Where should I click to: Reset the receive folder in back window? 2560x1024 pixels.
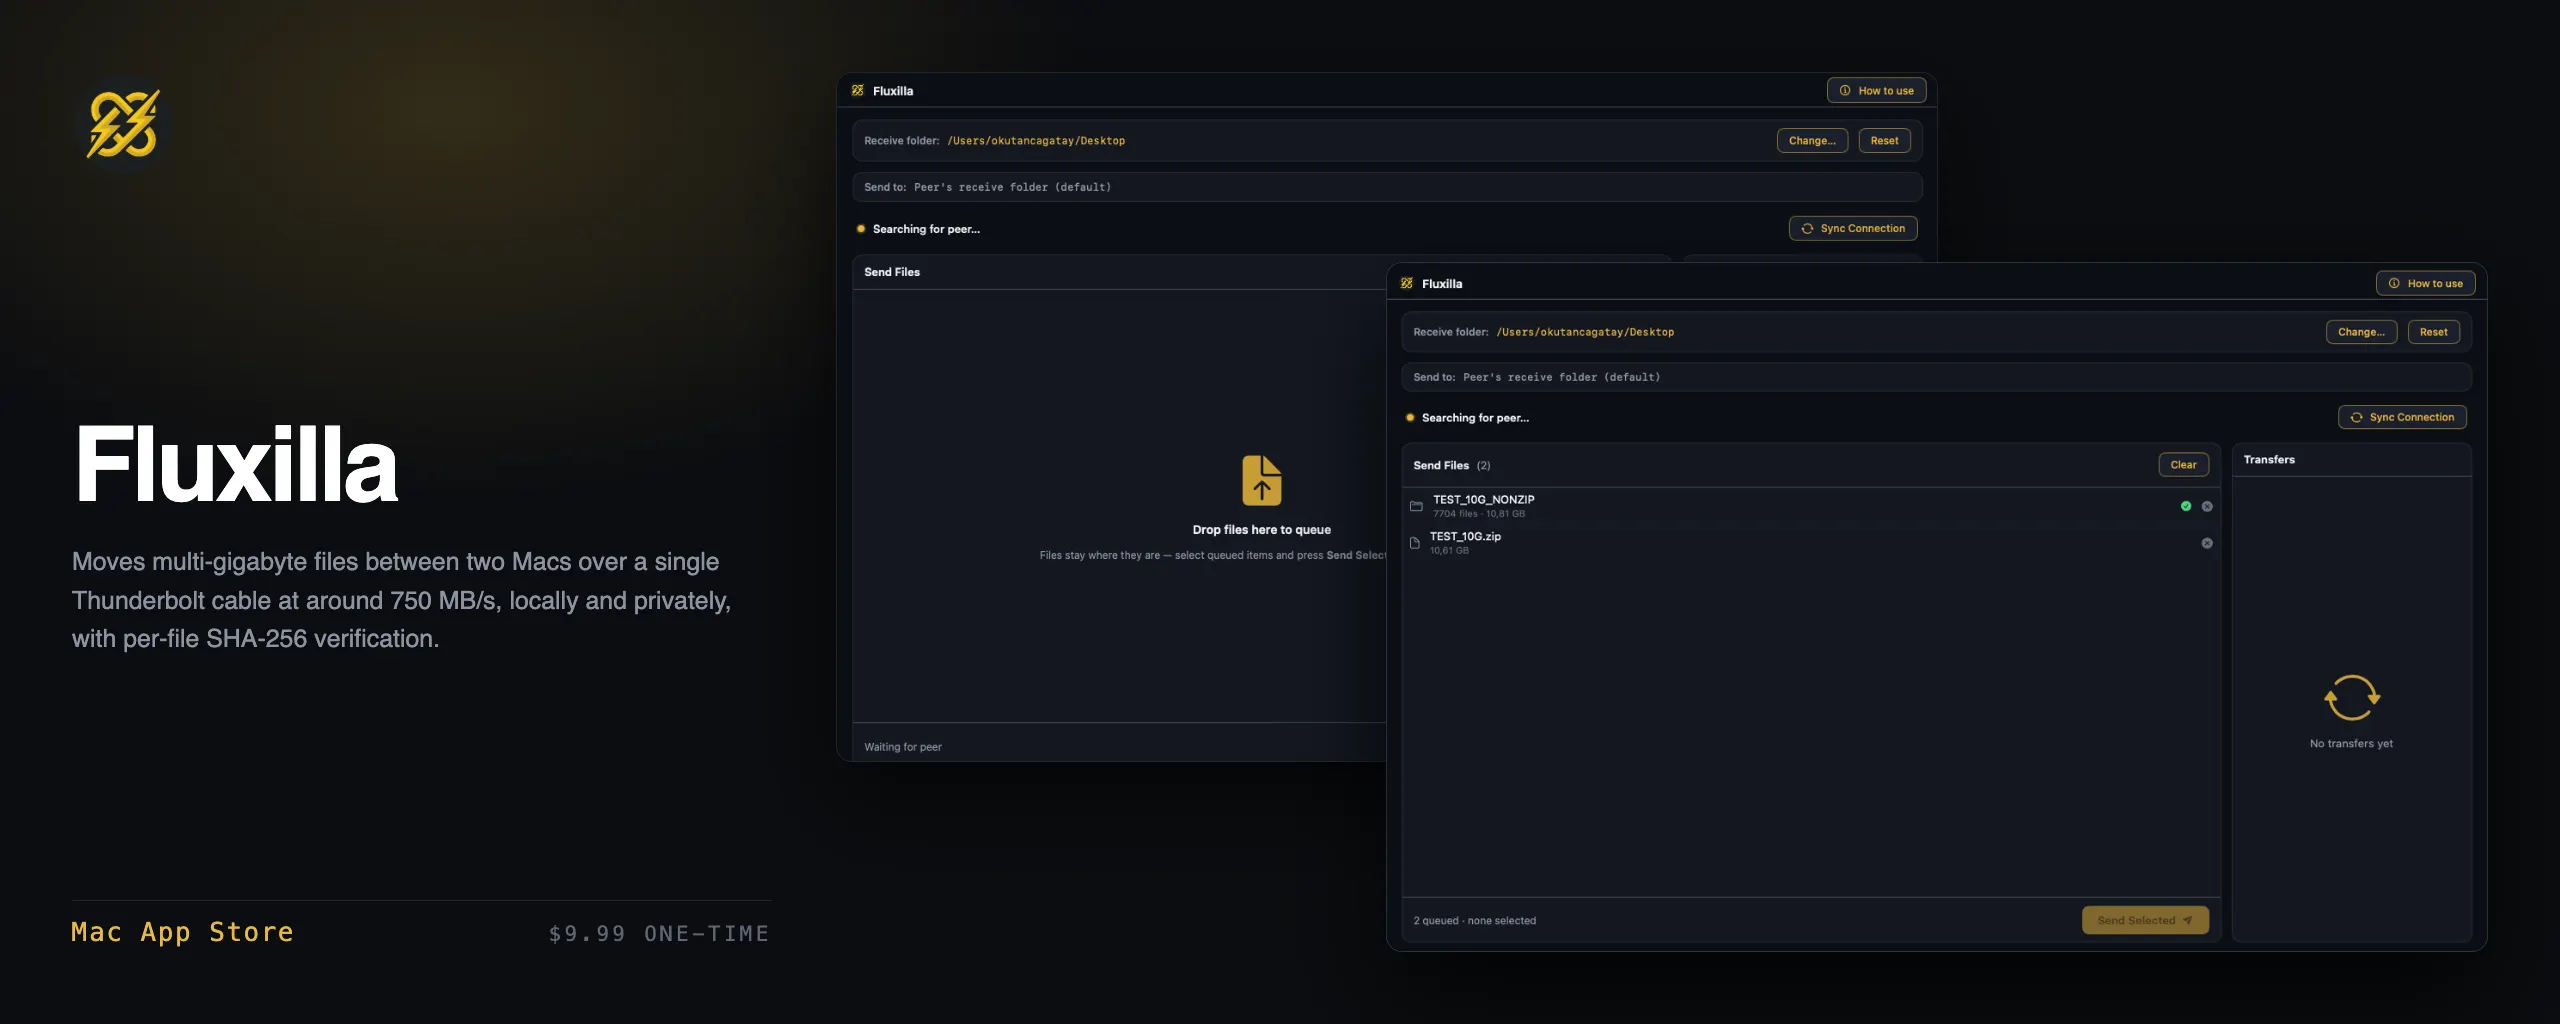(1884, 141)
